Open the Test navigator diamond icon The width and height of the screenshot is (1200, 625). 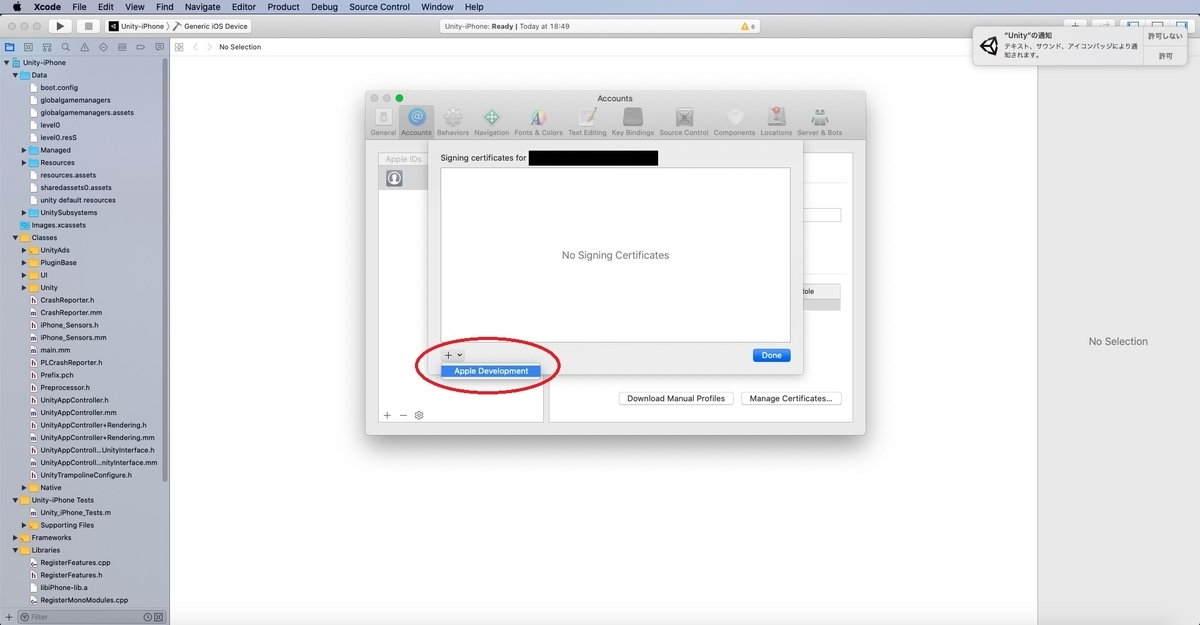tap(102, 47)
